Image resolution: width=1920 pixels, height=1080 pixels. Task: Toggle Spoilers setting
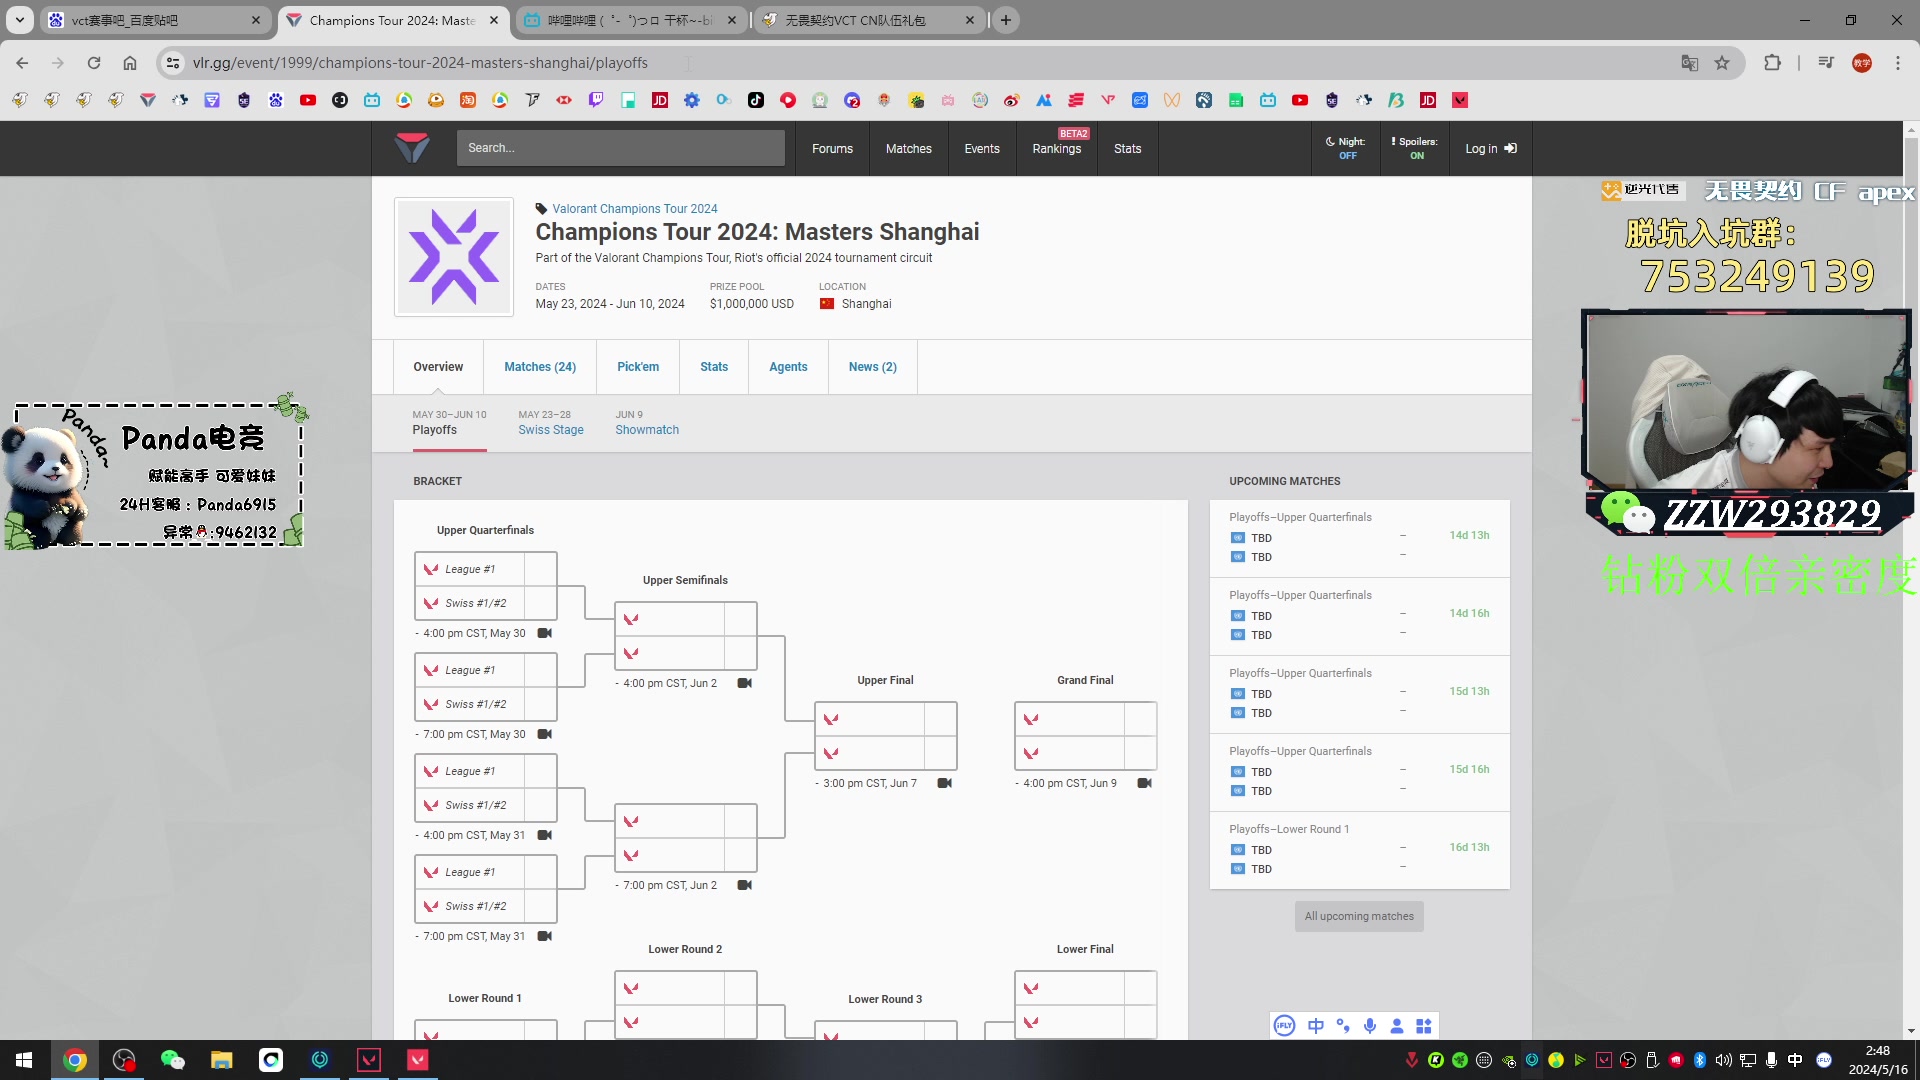tap(1415, 148)
